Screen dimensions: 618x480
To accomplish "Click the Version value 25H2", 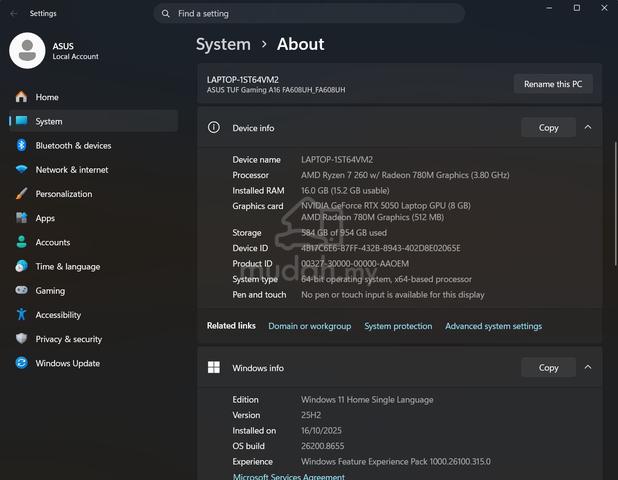I will 311,415.
